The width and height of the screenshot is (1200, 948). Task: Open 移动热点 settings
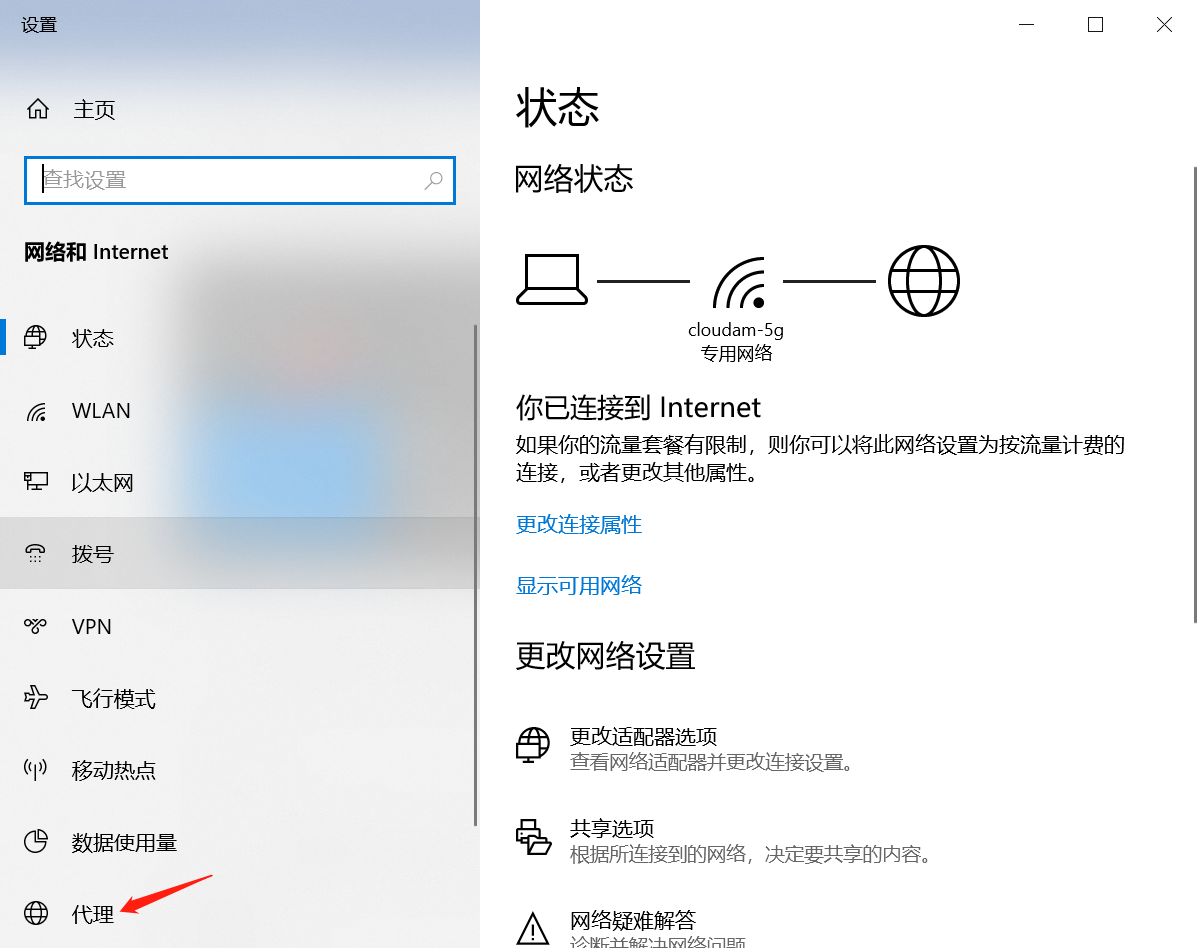(x=239, y=770)
